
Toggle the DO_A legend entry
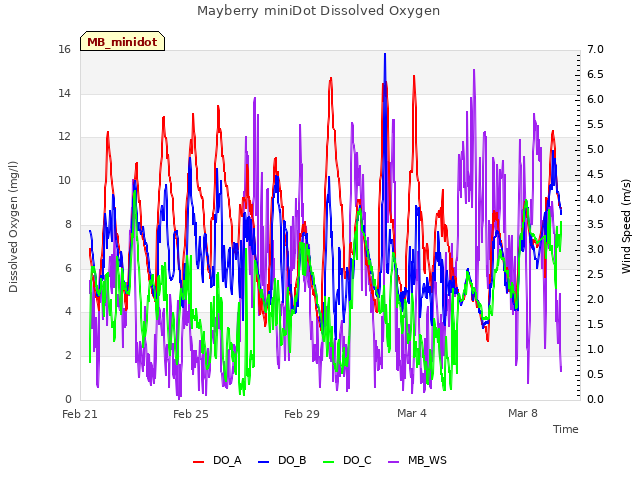(217, 461)
